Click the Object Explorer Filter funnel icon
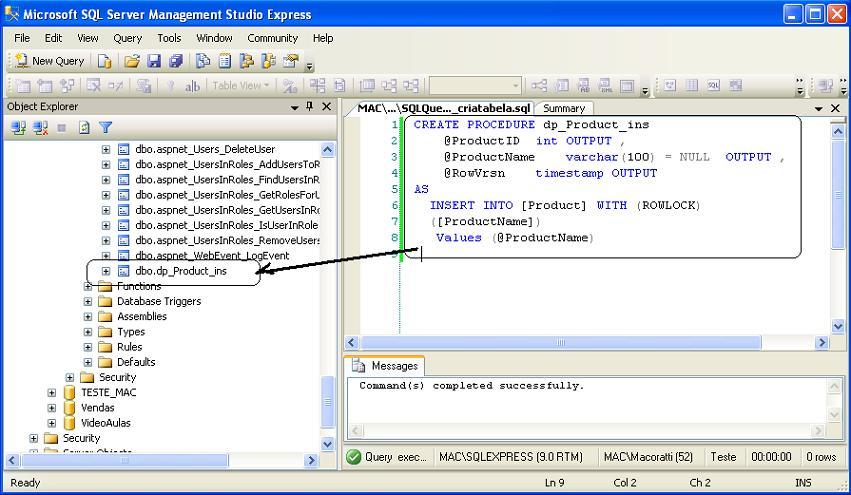 [104, 128]
